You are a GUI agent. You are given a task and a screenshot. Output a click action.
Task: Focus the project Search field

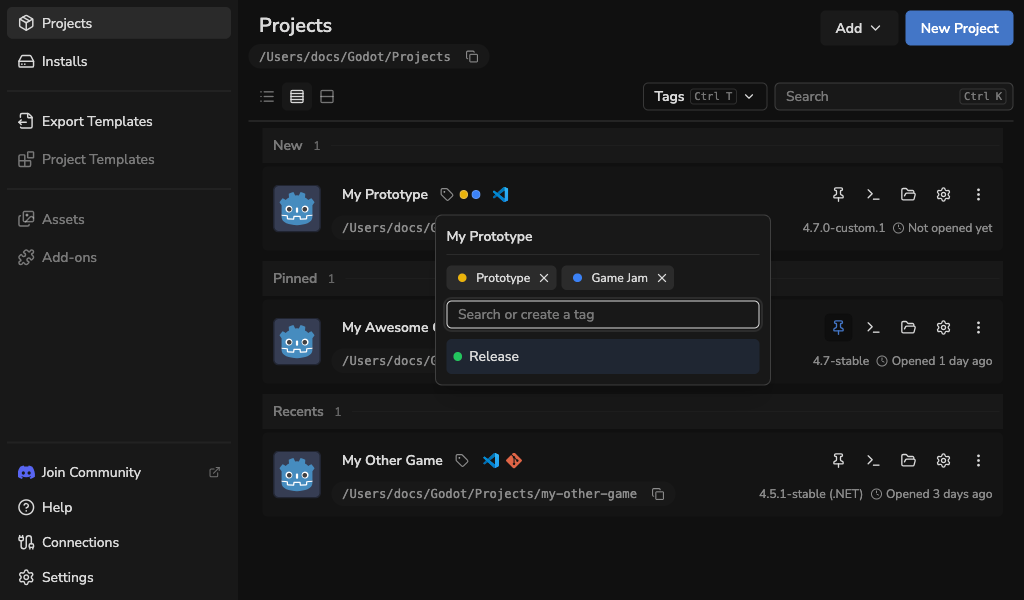pyautogui.click(x=893, y=97)
